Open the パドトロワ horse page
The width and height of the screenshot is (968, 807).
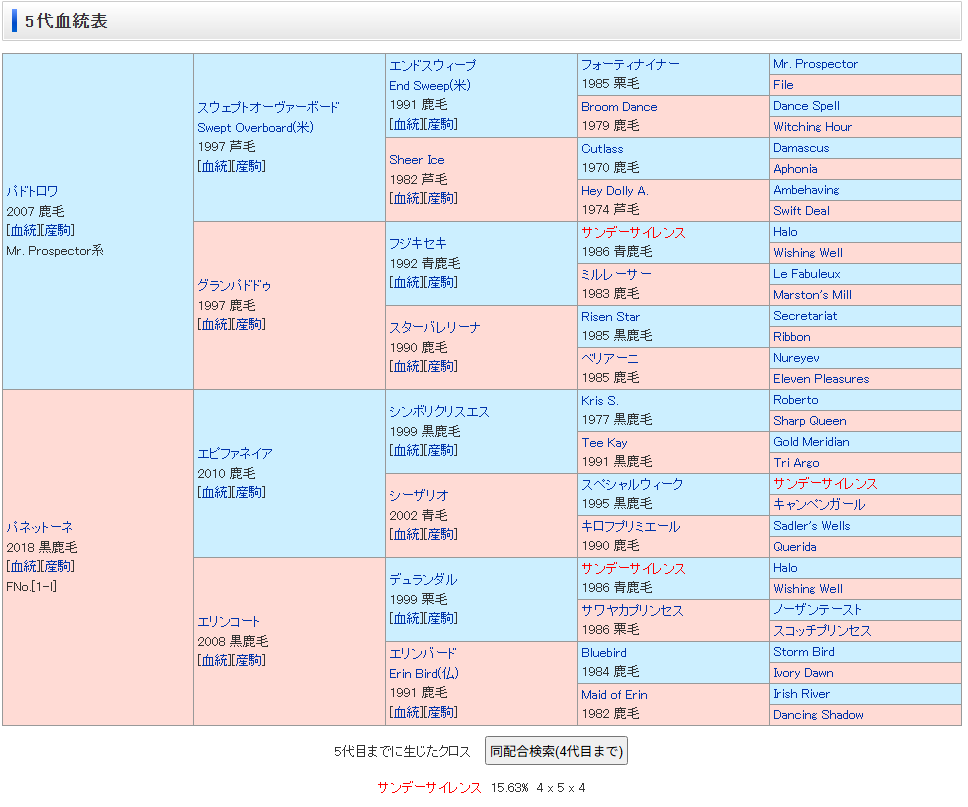[x=32, y=191]
